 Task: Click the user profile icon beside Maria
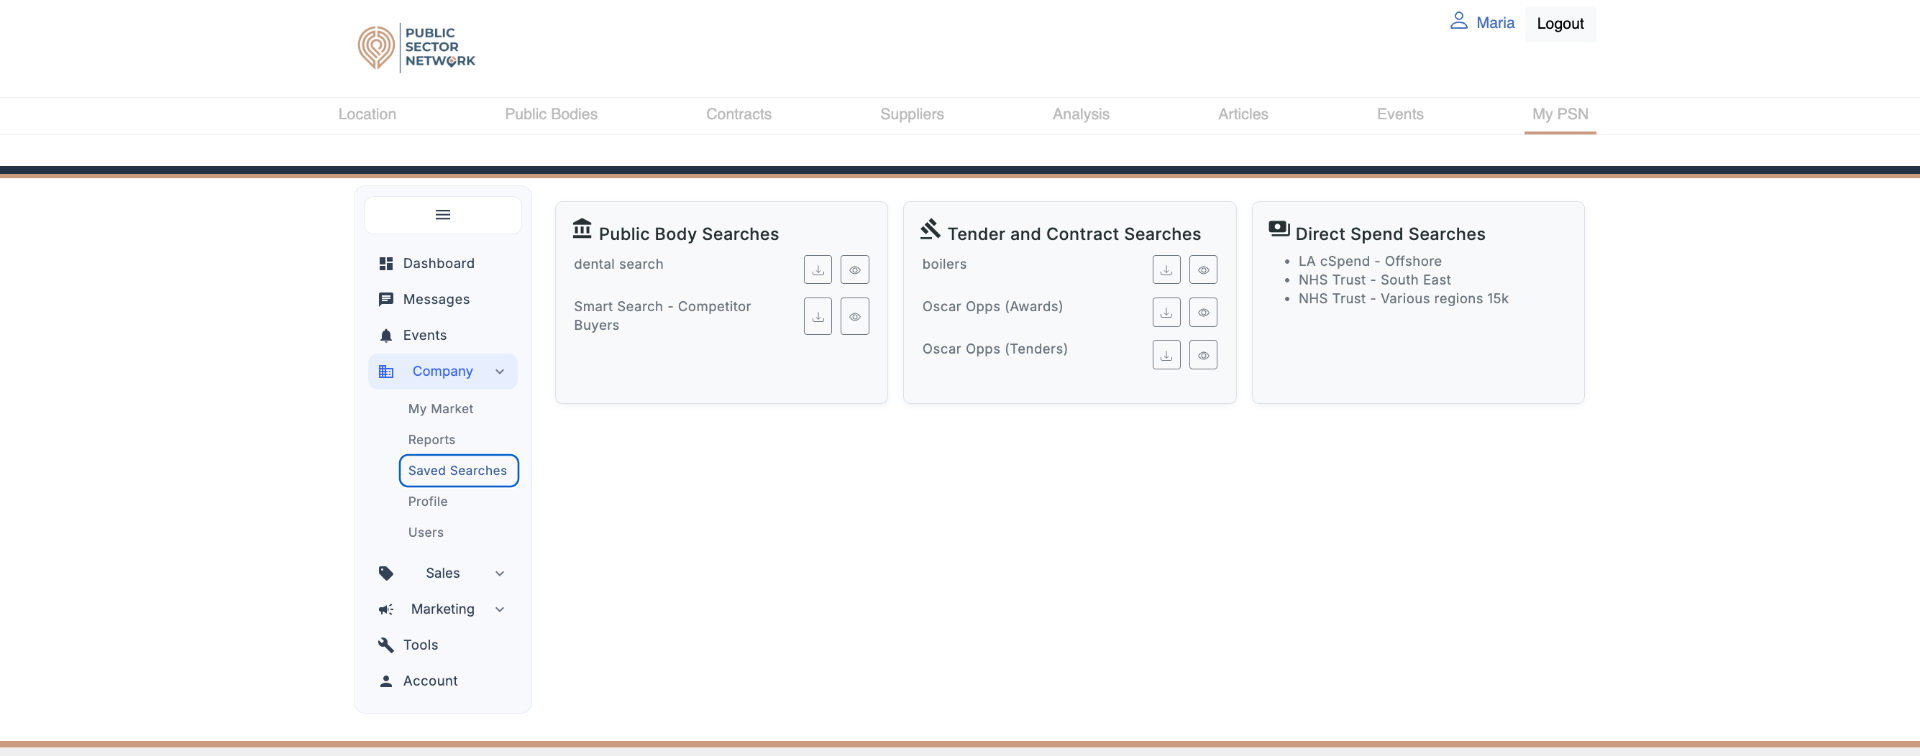pos(1459,21)
